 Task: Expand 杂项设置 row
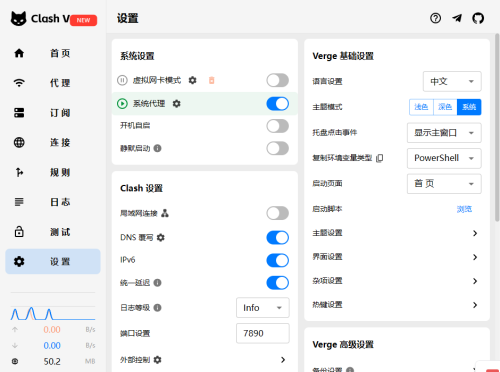[396, 281]
